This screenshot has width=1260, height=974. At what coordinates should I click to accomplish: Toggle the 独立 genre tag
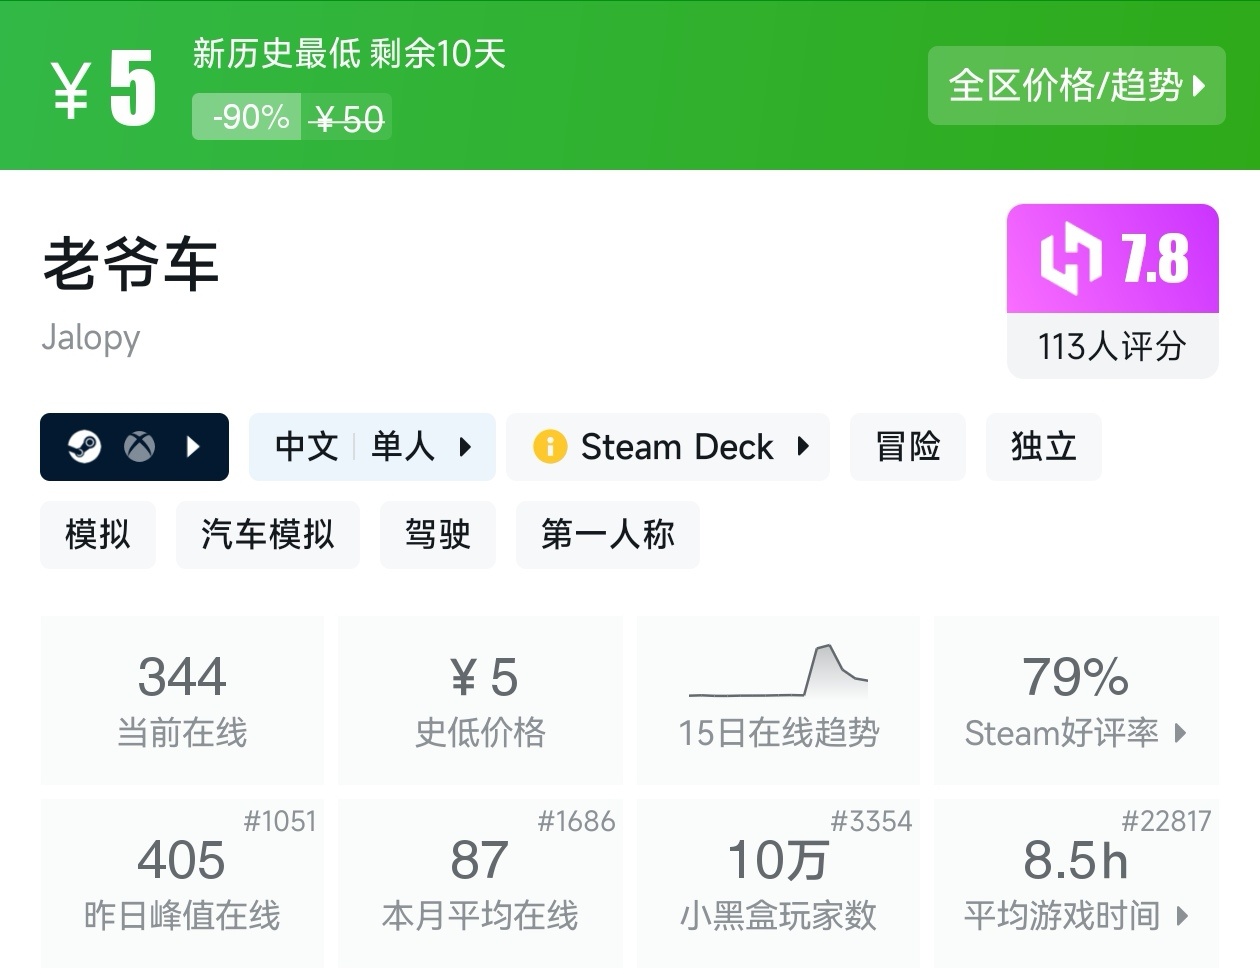[x=1043, y=447]
